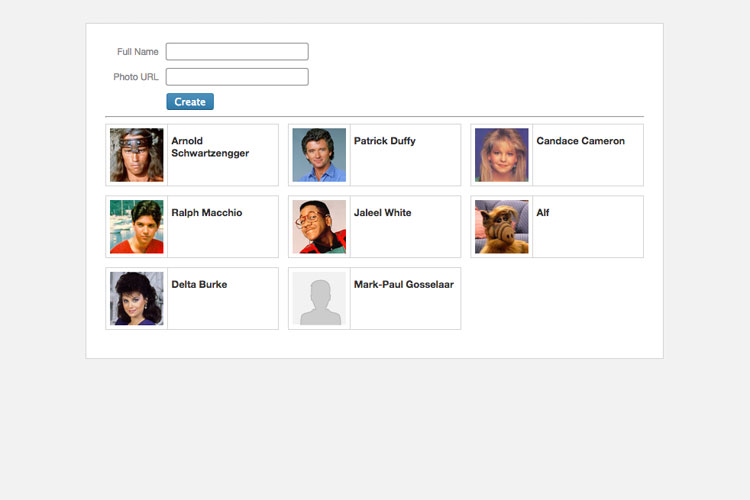Open Arnold Schwartzengger's photo thumbnail
The height and width of the screenshot is (500, 750).
pos(137,155)
